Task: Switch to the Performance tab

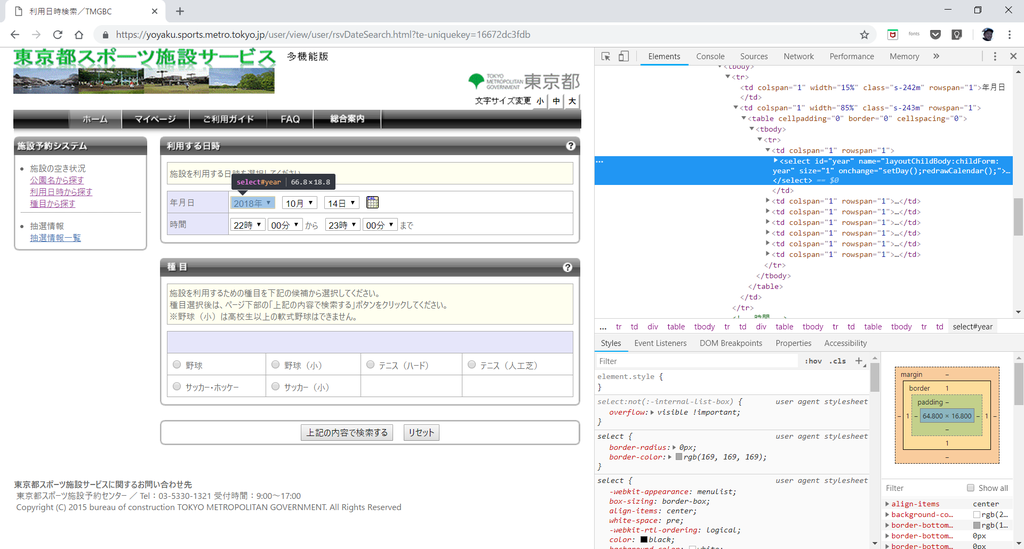Action: click(x=852, y=57)
